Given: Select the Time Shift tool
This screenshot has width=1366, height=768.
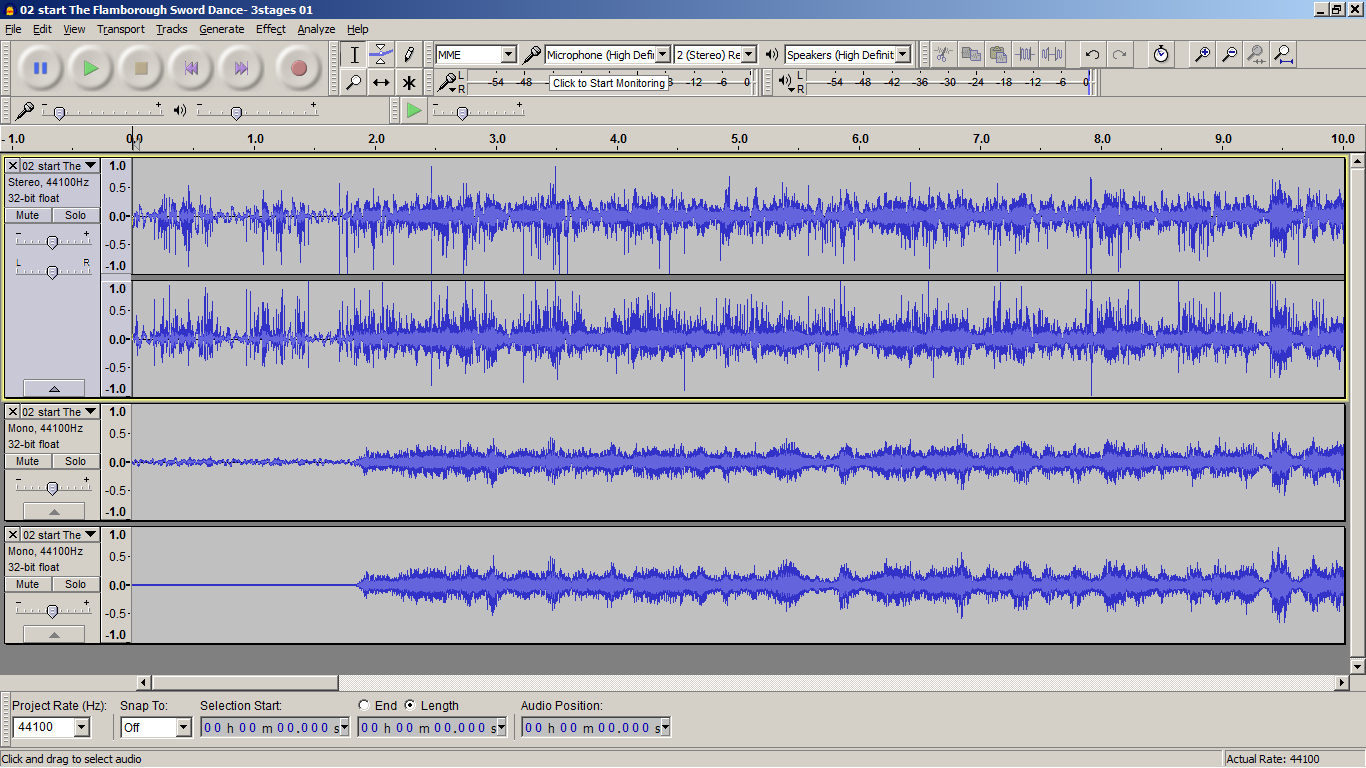Looking at the screenshot, I should [381, 82].
